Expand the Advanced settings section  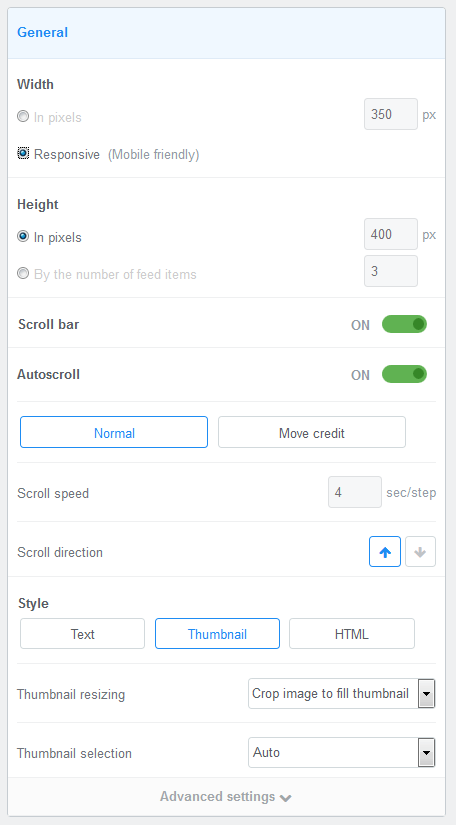[226, 797]
